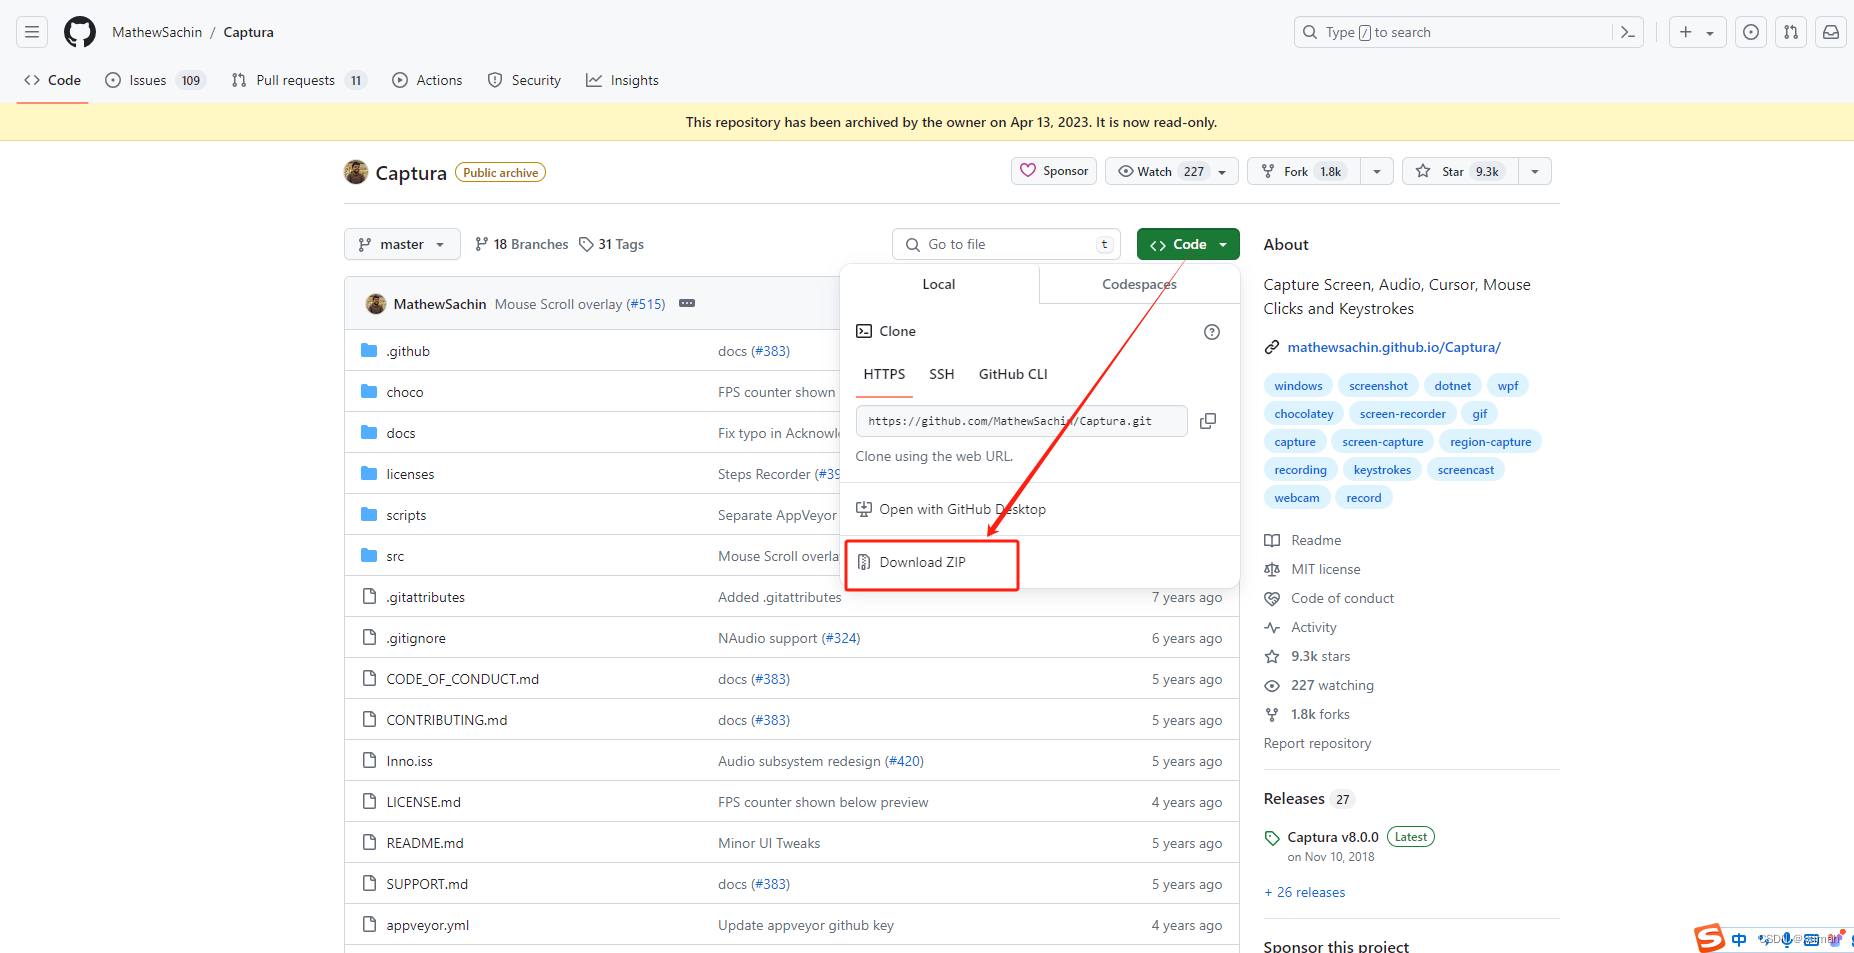
Task: Open the MIT license link
Action: (1326, 569)
